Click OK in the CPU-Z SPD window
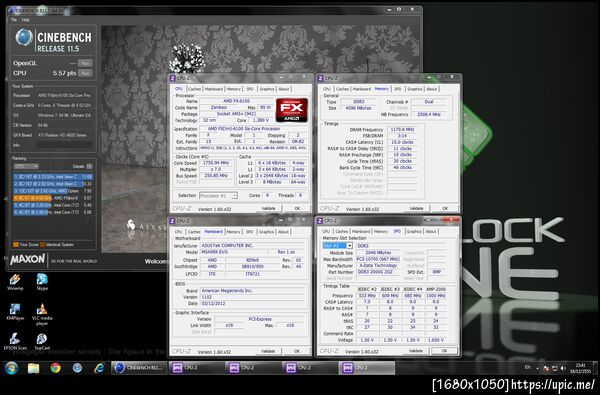Image resolution: width=600 pixels, height=395 pixels. pos(445,351)
